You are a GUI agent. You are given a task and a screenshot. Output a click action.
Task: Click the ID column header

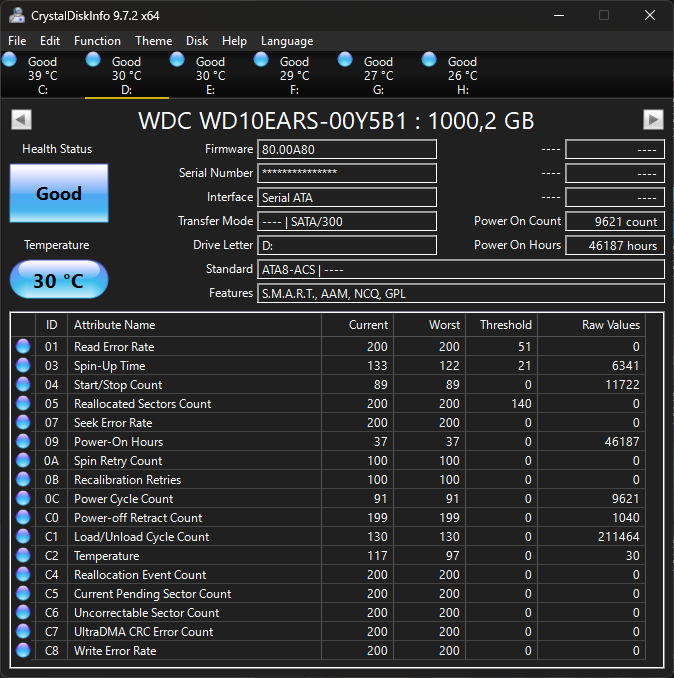click(51, 325)
